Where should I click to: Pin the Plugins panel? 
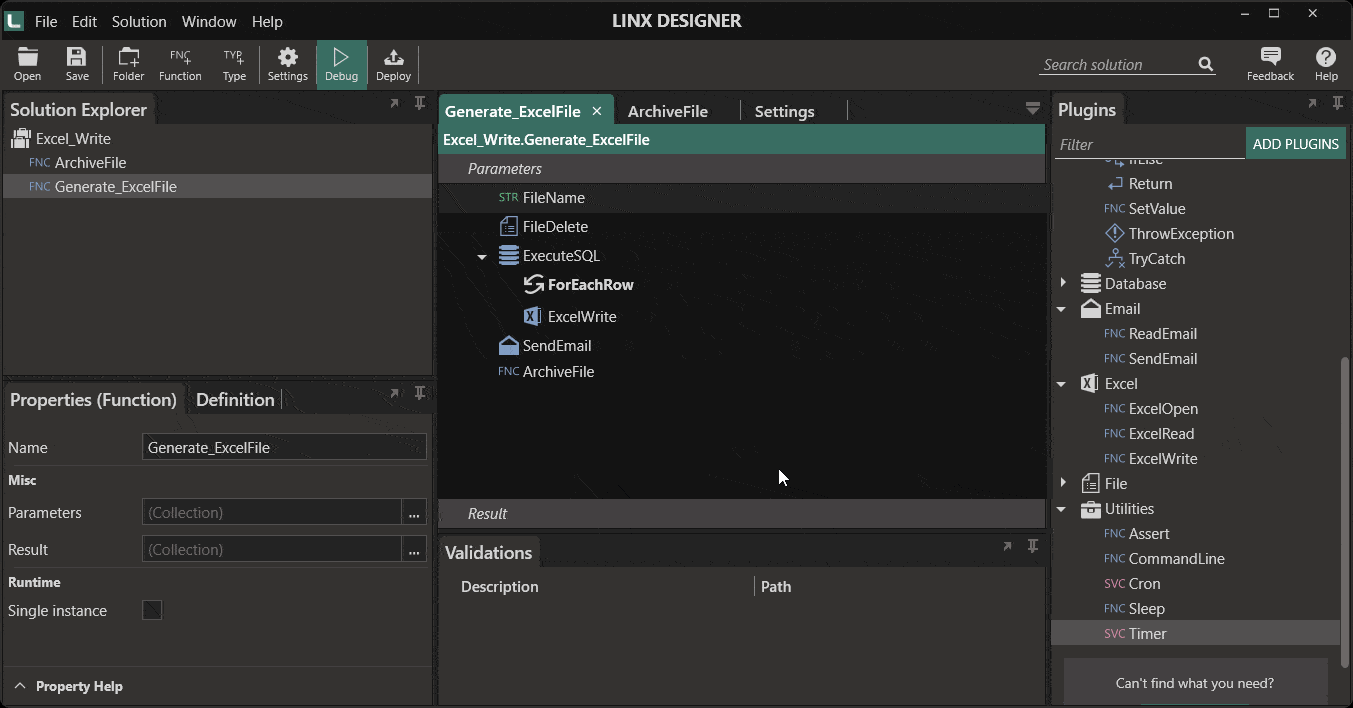click(x=1338, y=103)
